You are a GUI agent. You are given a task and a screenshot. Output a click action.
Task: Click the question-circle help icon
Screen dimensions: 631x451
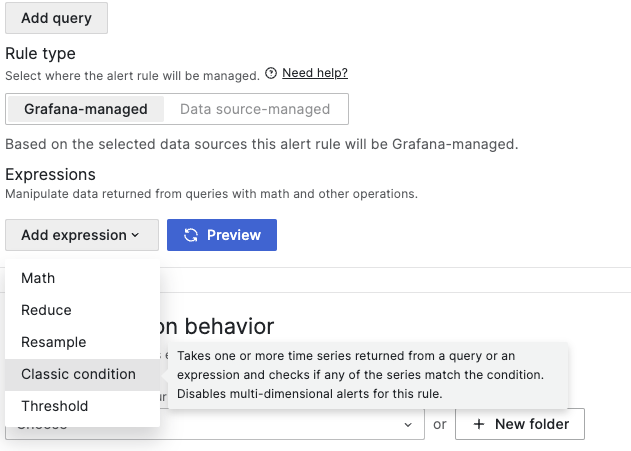271,73
